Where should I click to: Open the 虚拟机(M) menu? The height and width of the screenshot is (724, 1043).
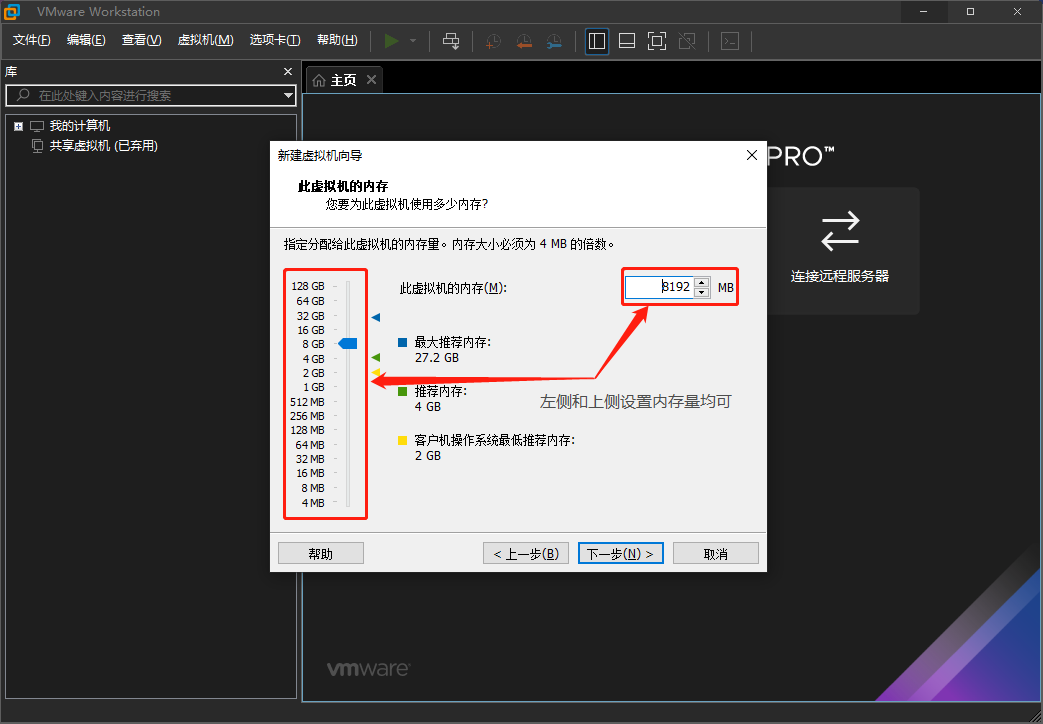[205, 40]
